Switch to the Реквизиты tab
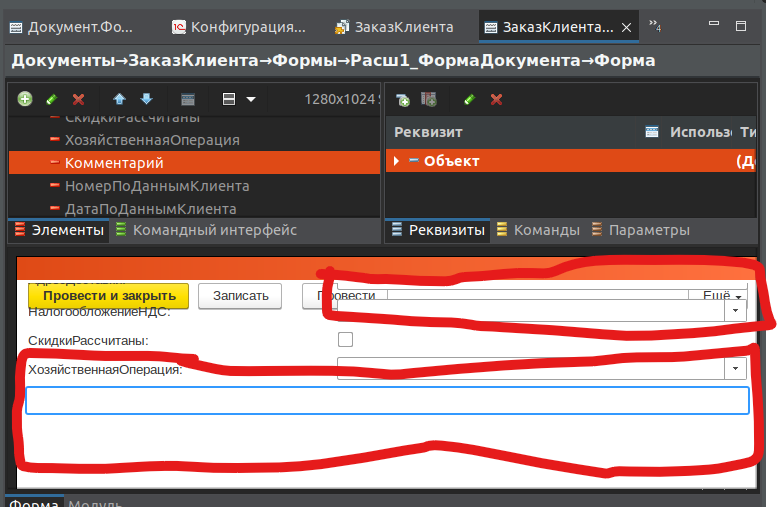Viewport: 779px width, 507px height. coord(438,230)
